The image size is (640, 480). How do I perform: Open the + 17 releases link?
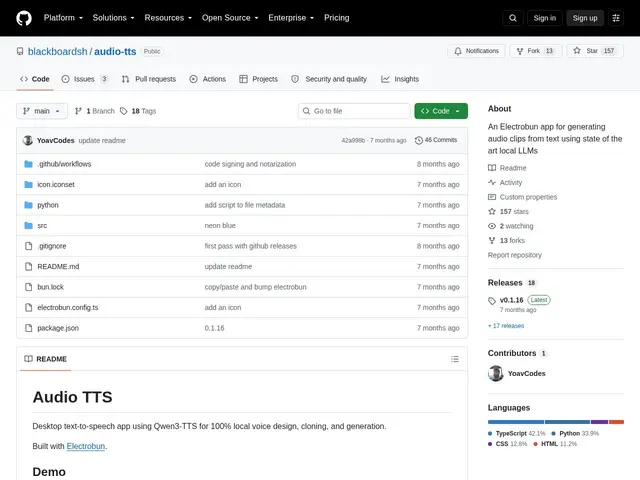click(x=506, y=326)
